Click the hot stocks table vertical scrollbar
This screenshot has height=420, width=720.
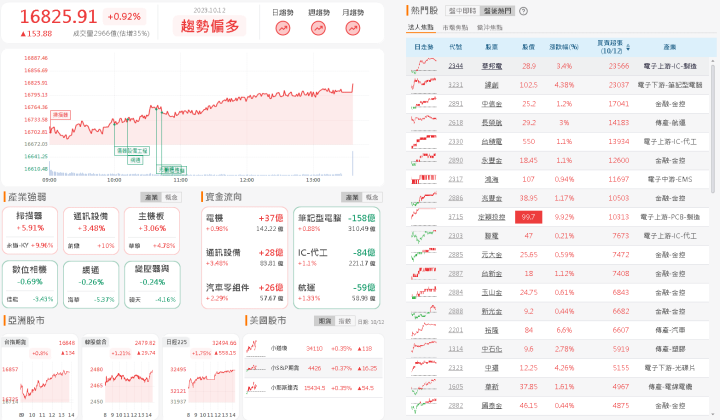tap(713, 129)
